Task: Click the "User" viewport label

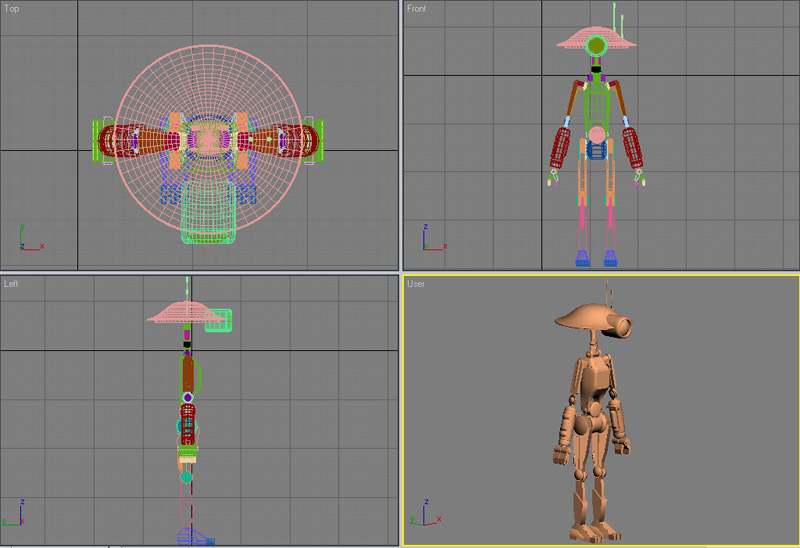Action: pyautogui.click(x=416, y=284)
